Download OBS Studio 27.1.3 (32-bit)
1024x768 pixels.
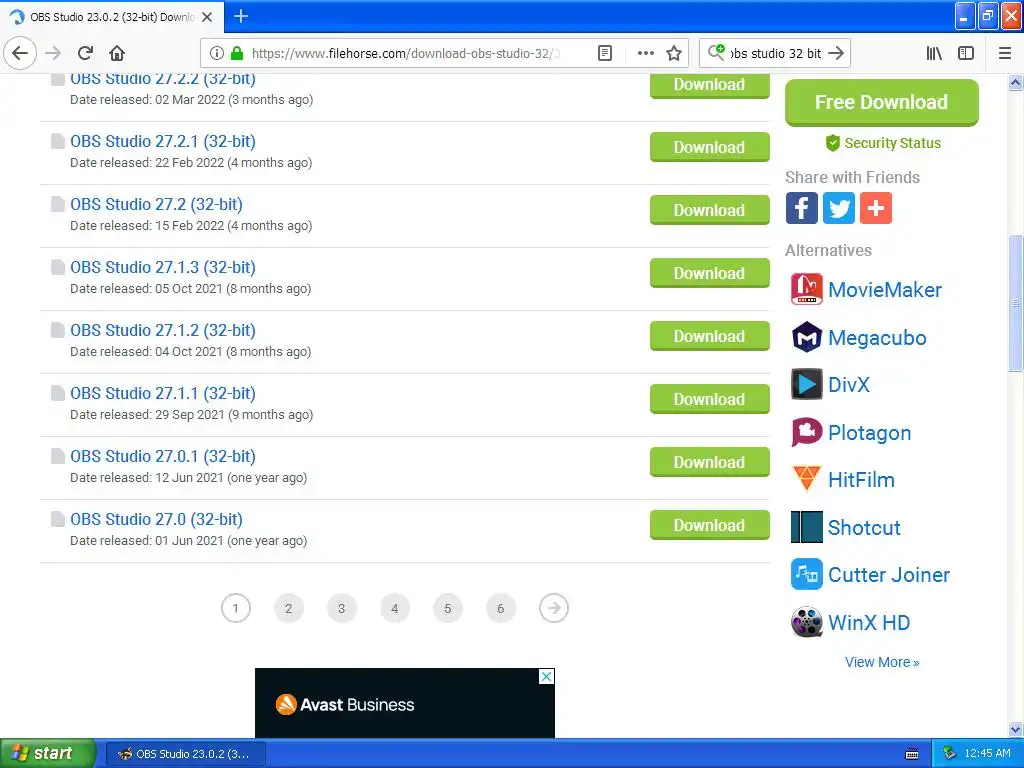click(709, 273)
